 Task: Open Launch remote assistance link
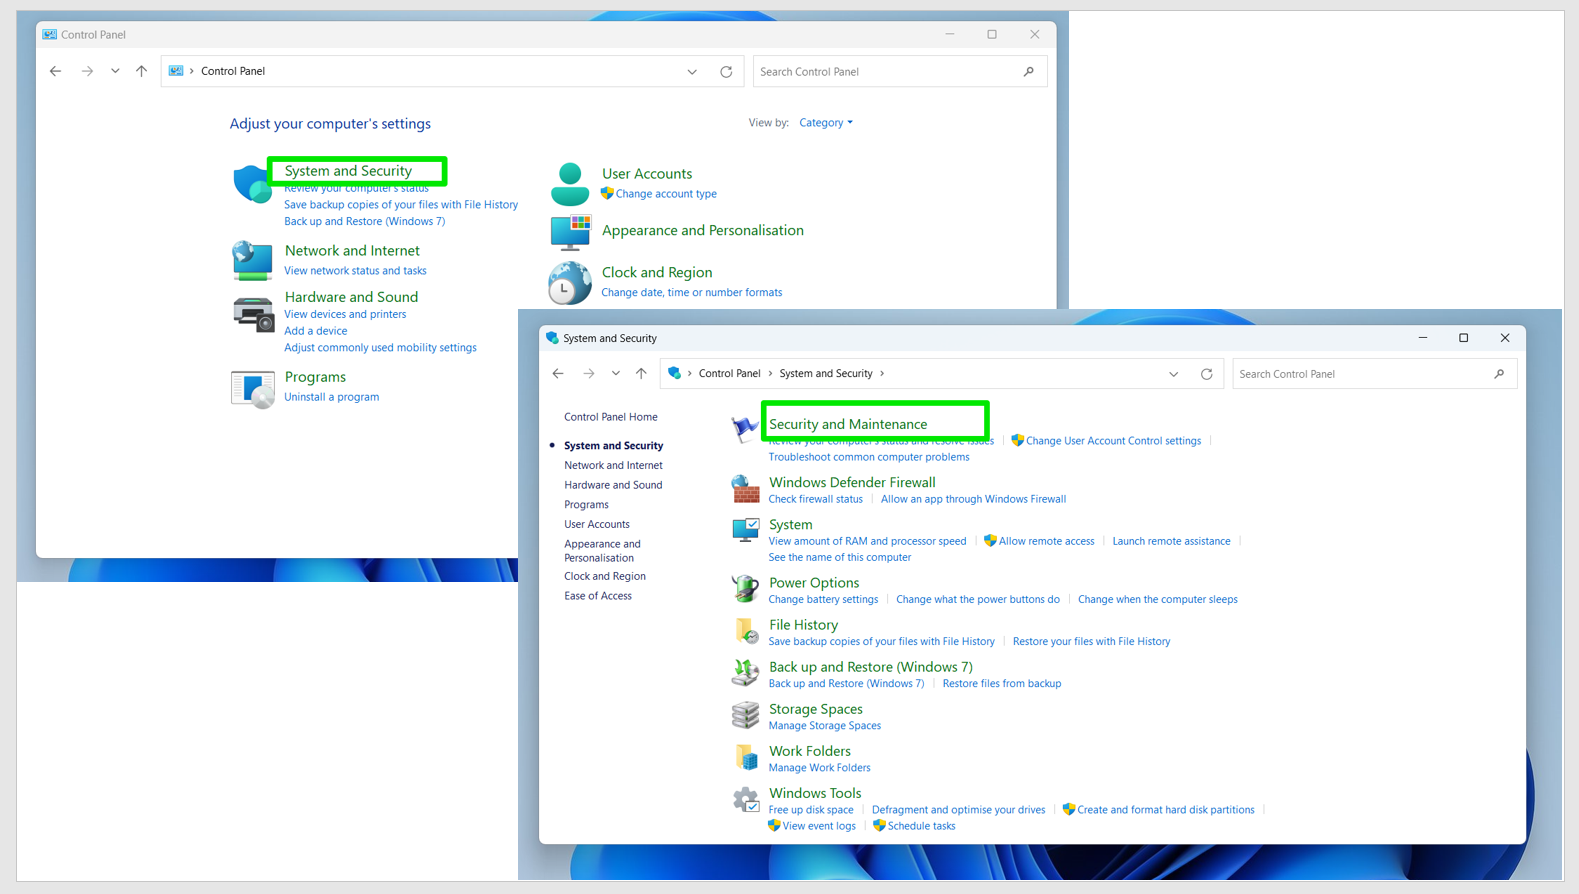pyautogui.click(x=1171, y=541)
